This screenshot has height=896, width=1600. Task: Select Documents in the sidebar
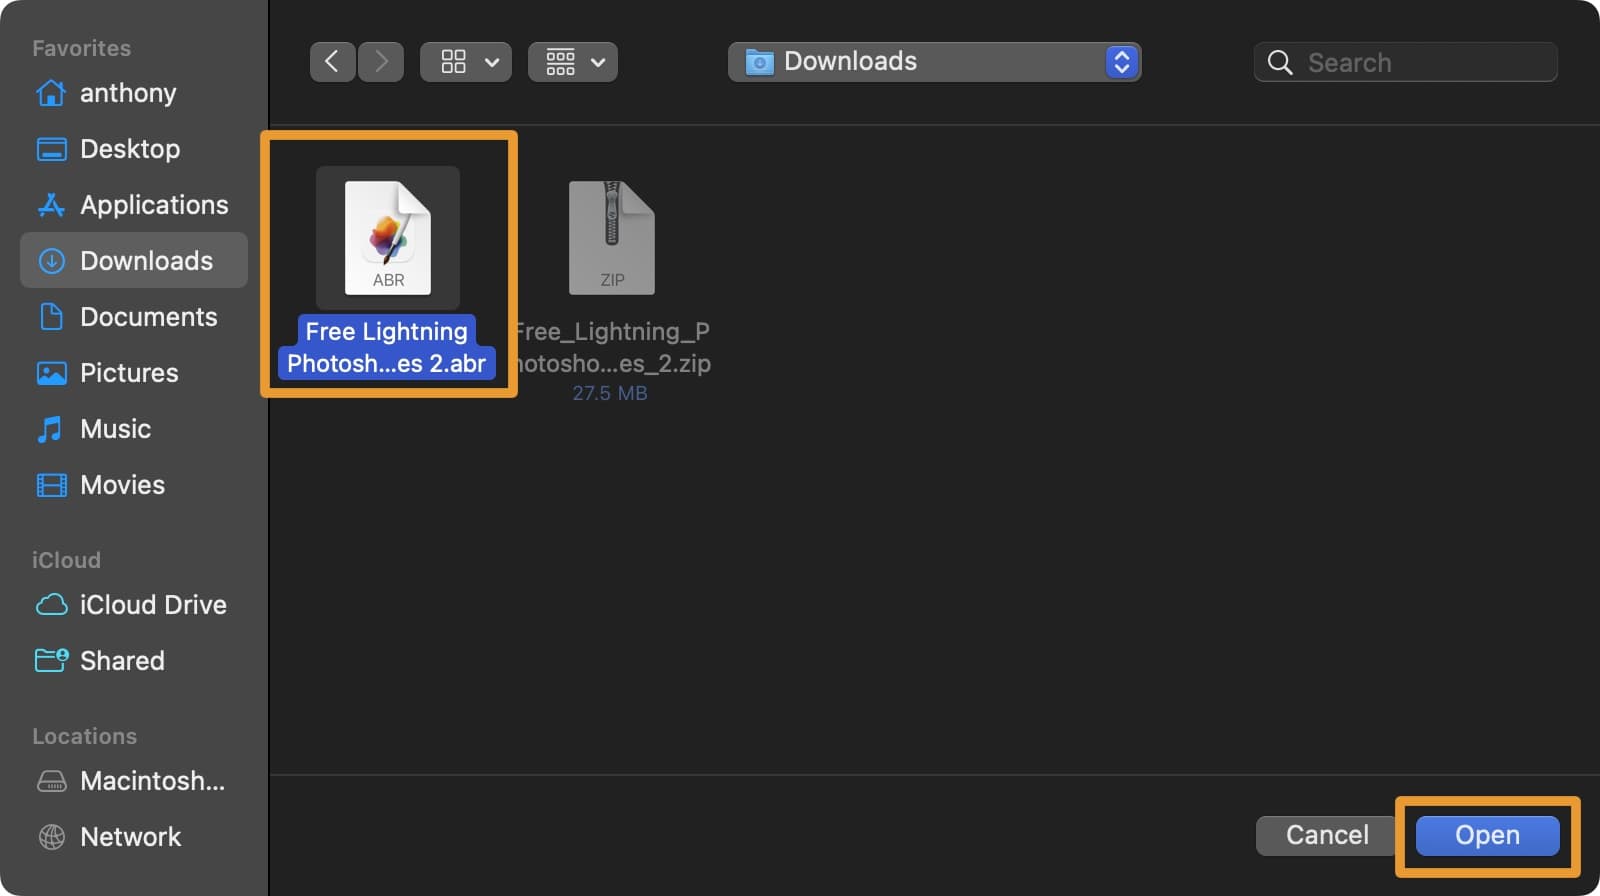148,317
